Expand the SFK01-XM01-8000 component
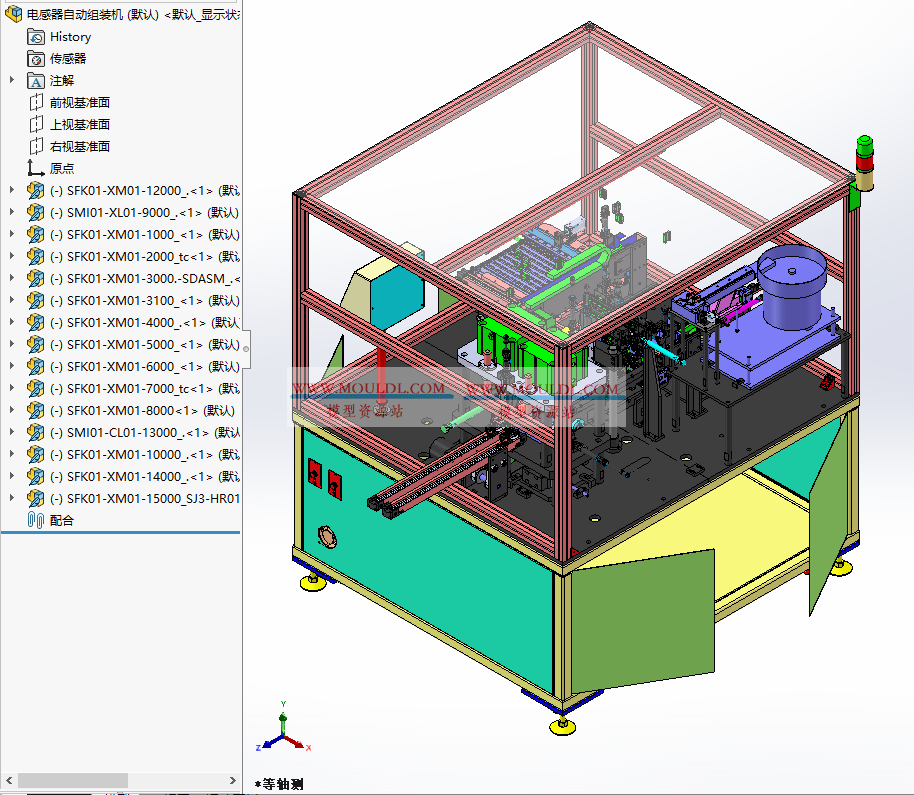Screen dimensions: 914x795 10,410
